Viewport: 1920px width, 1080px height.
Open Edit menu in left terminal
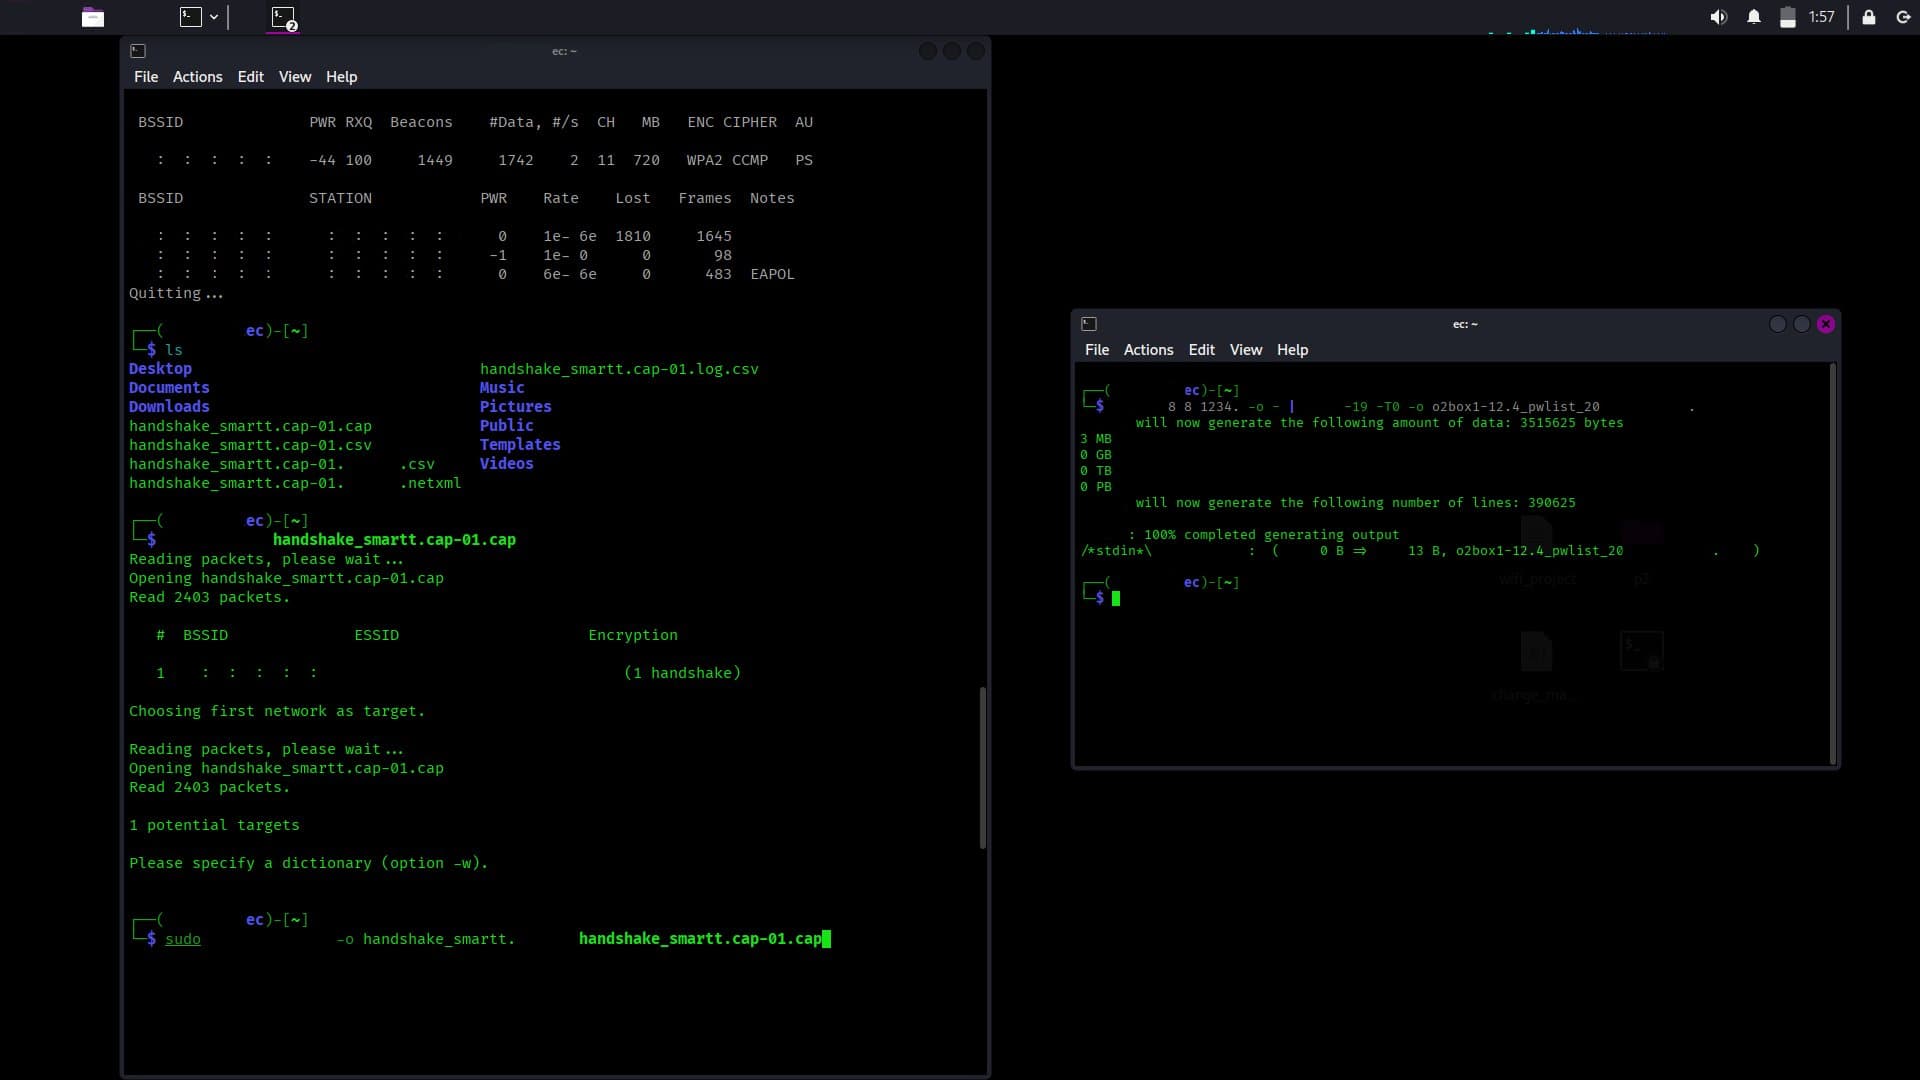[250, 77]
